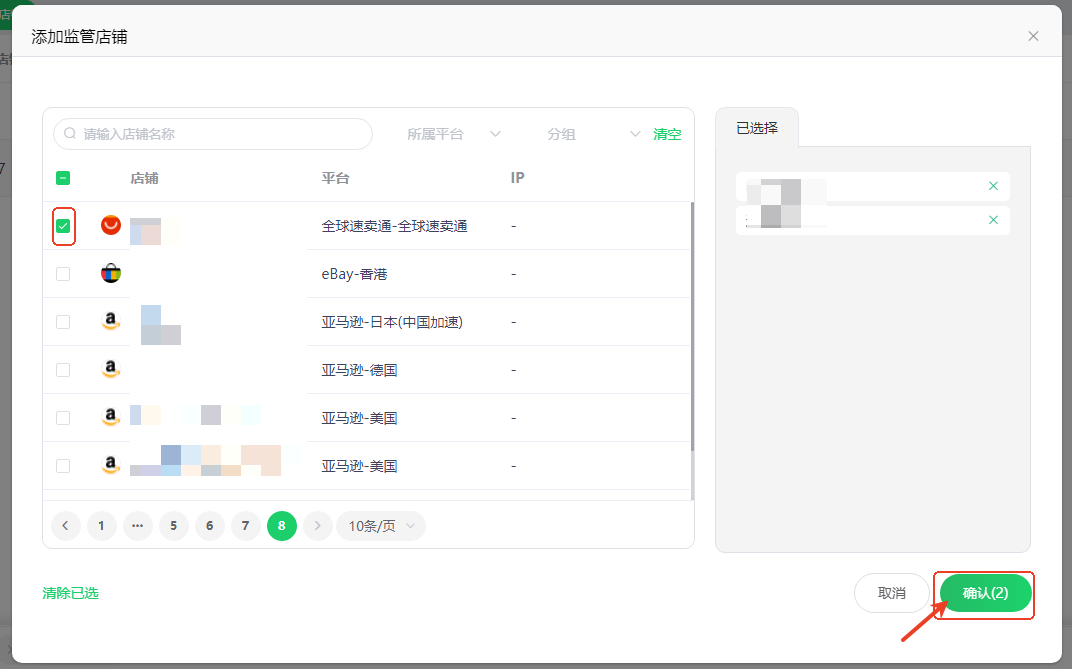Uncheck the 全球速卖通 store checkbox

point(63,226)
